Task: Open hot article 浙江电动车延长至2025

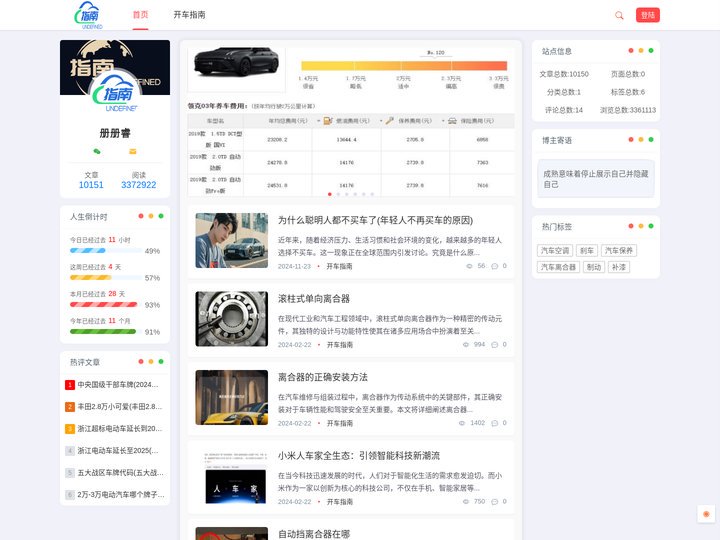Action: (118, 450)
